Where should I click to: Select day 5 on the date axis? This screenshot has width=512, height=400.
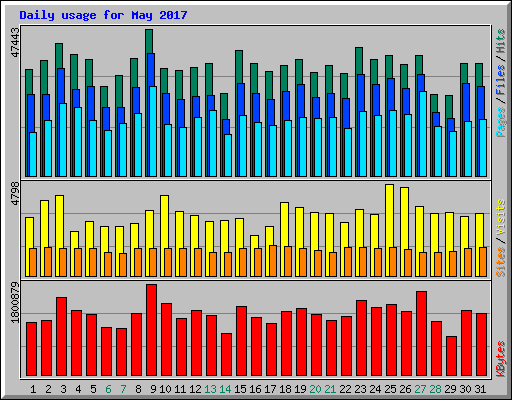93,389
